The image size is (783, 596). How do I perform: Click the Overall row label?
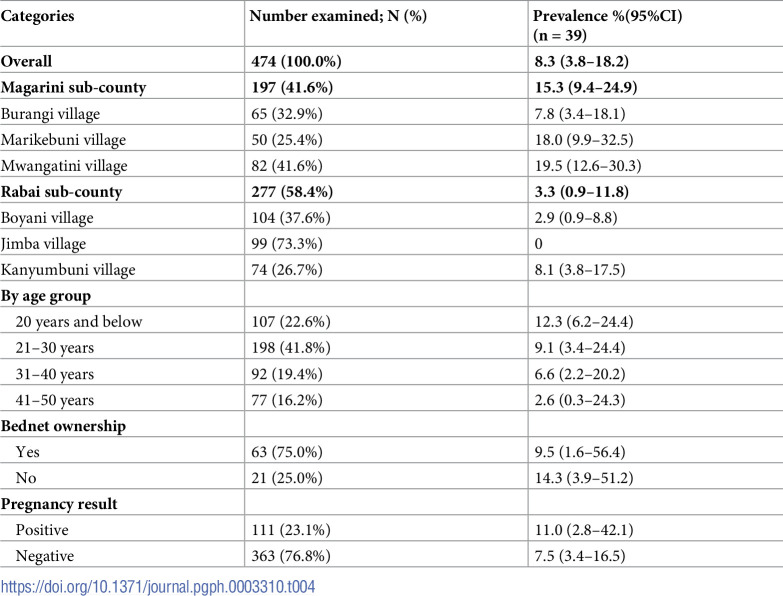tap(26, 61)
